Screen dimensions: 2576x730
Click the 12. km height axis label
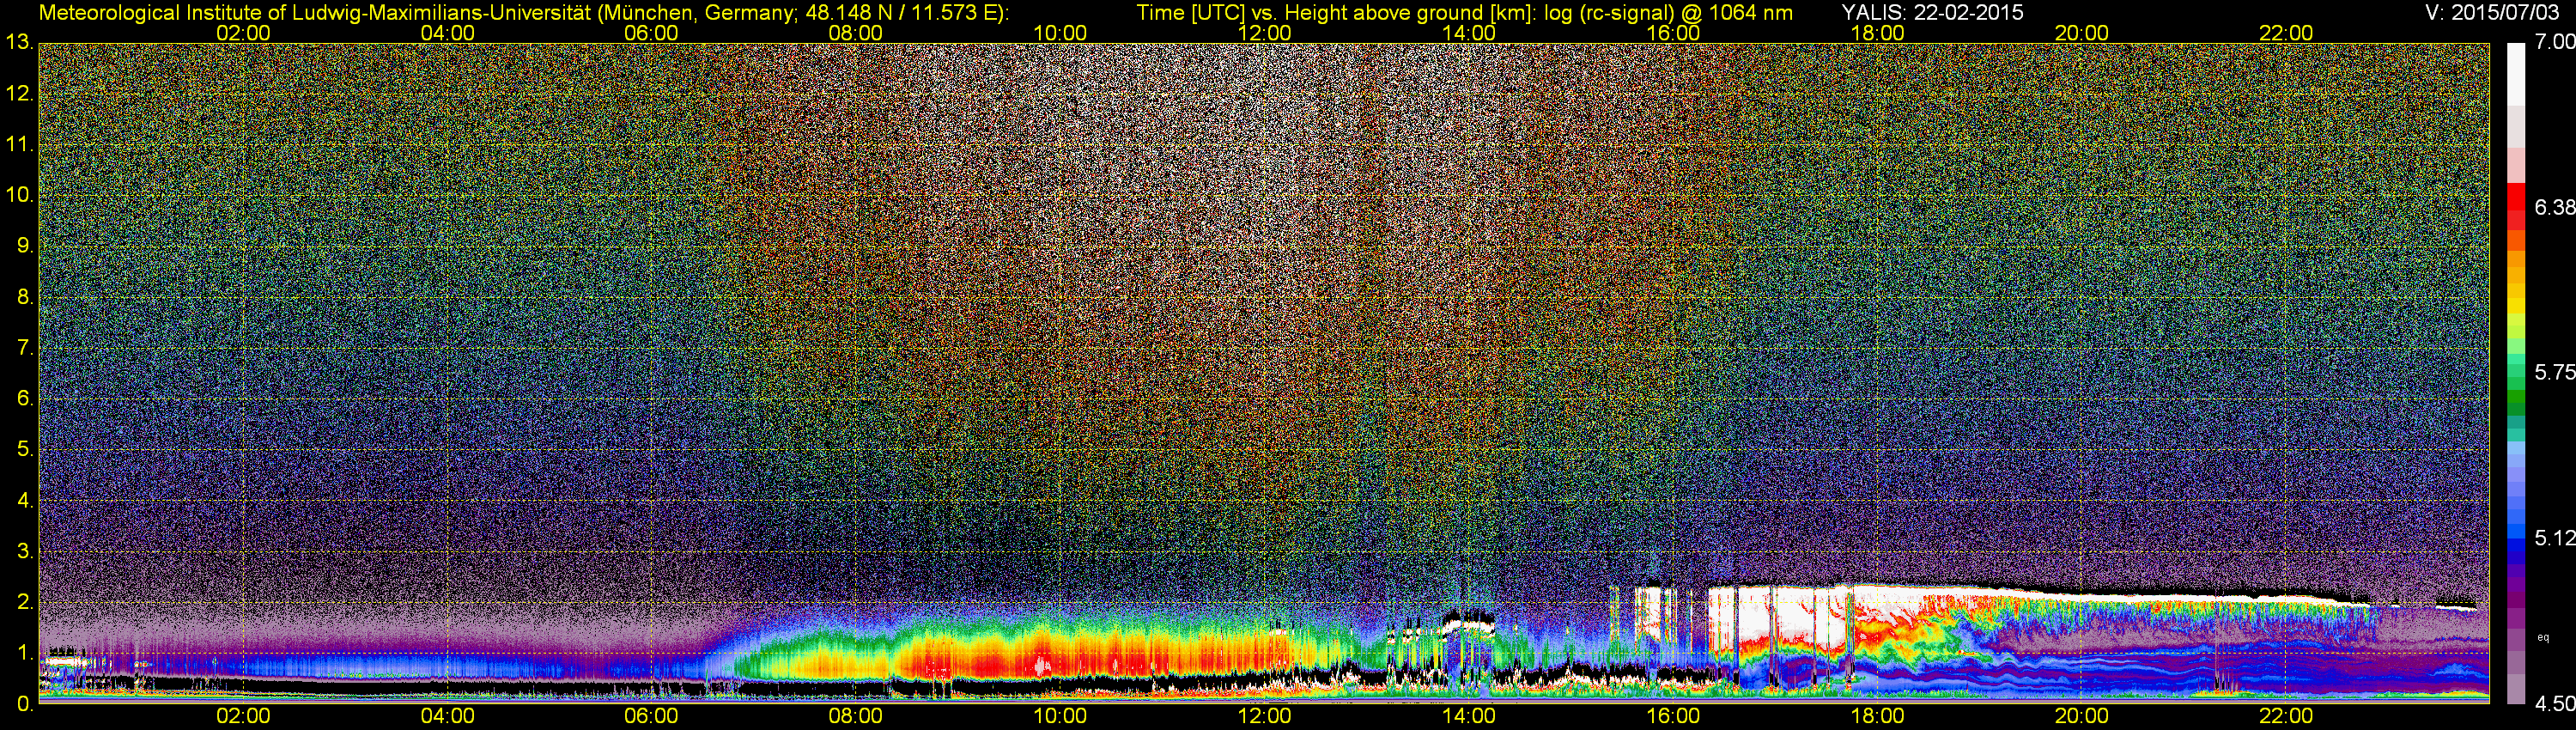20,93
